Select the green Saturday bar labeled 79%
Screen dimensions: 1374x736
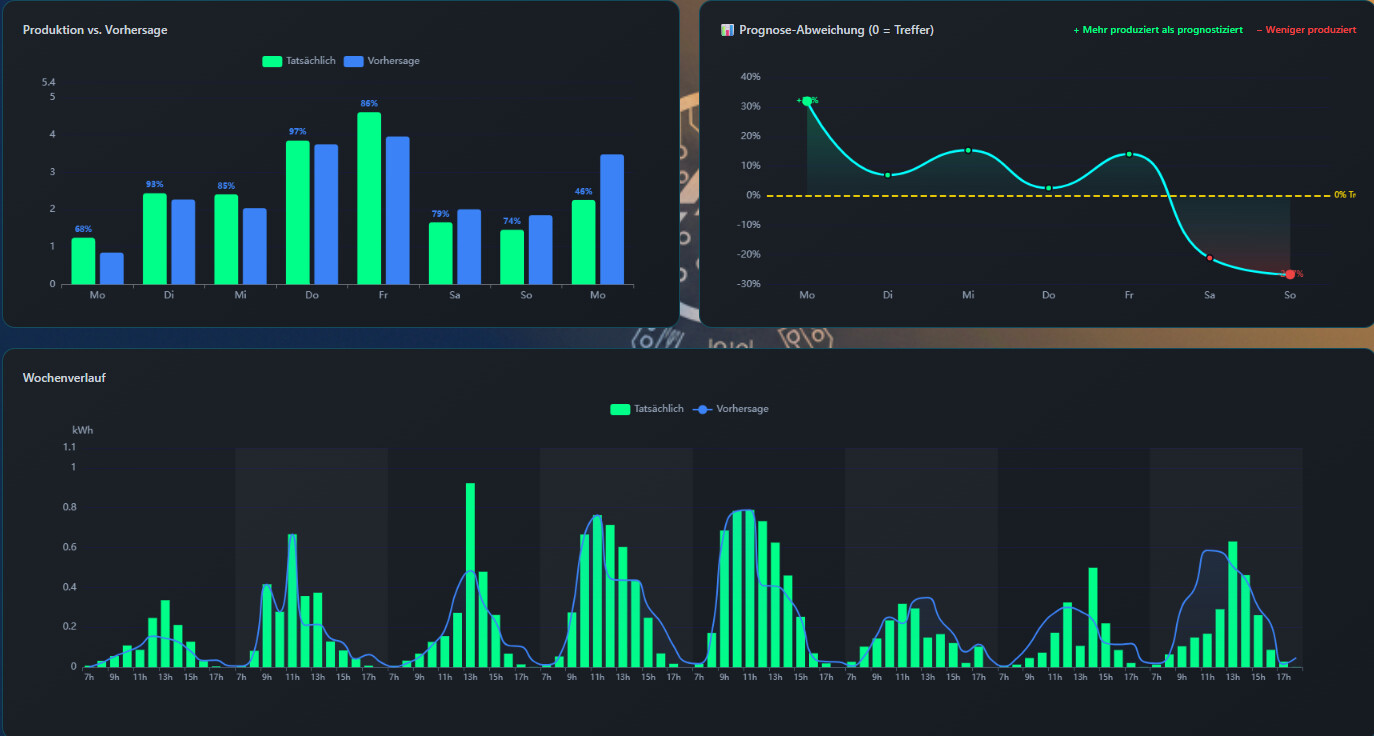point(441,253)
